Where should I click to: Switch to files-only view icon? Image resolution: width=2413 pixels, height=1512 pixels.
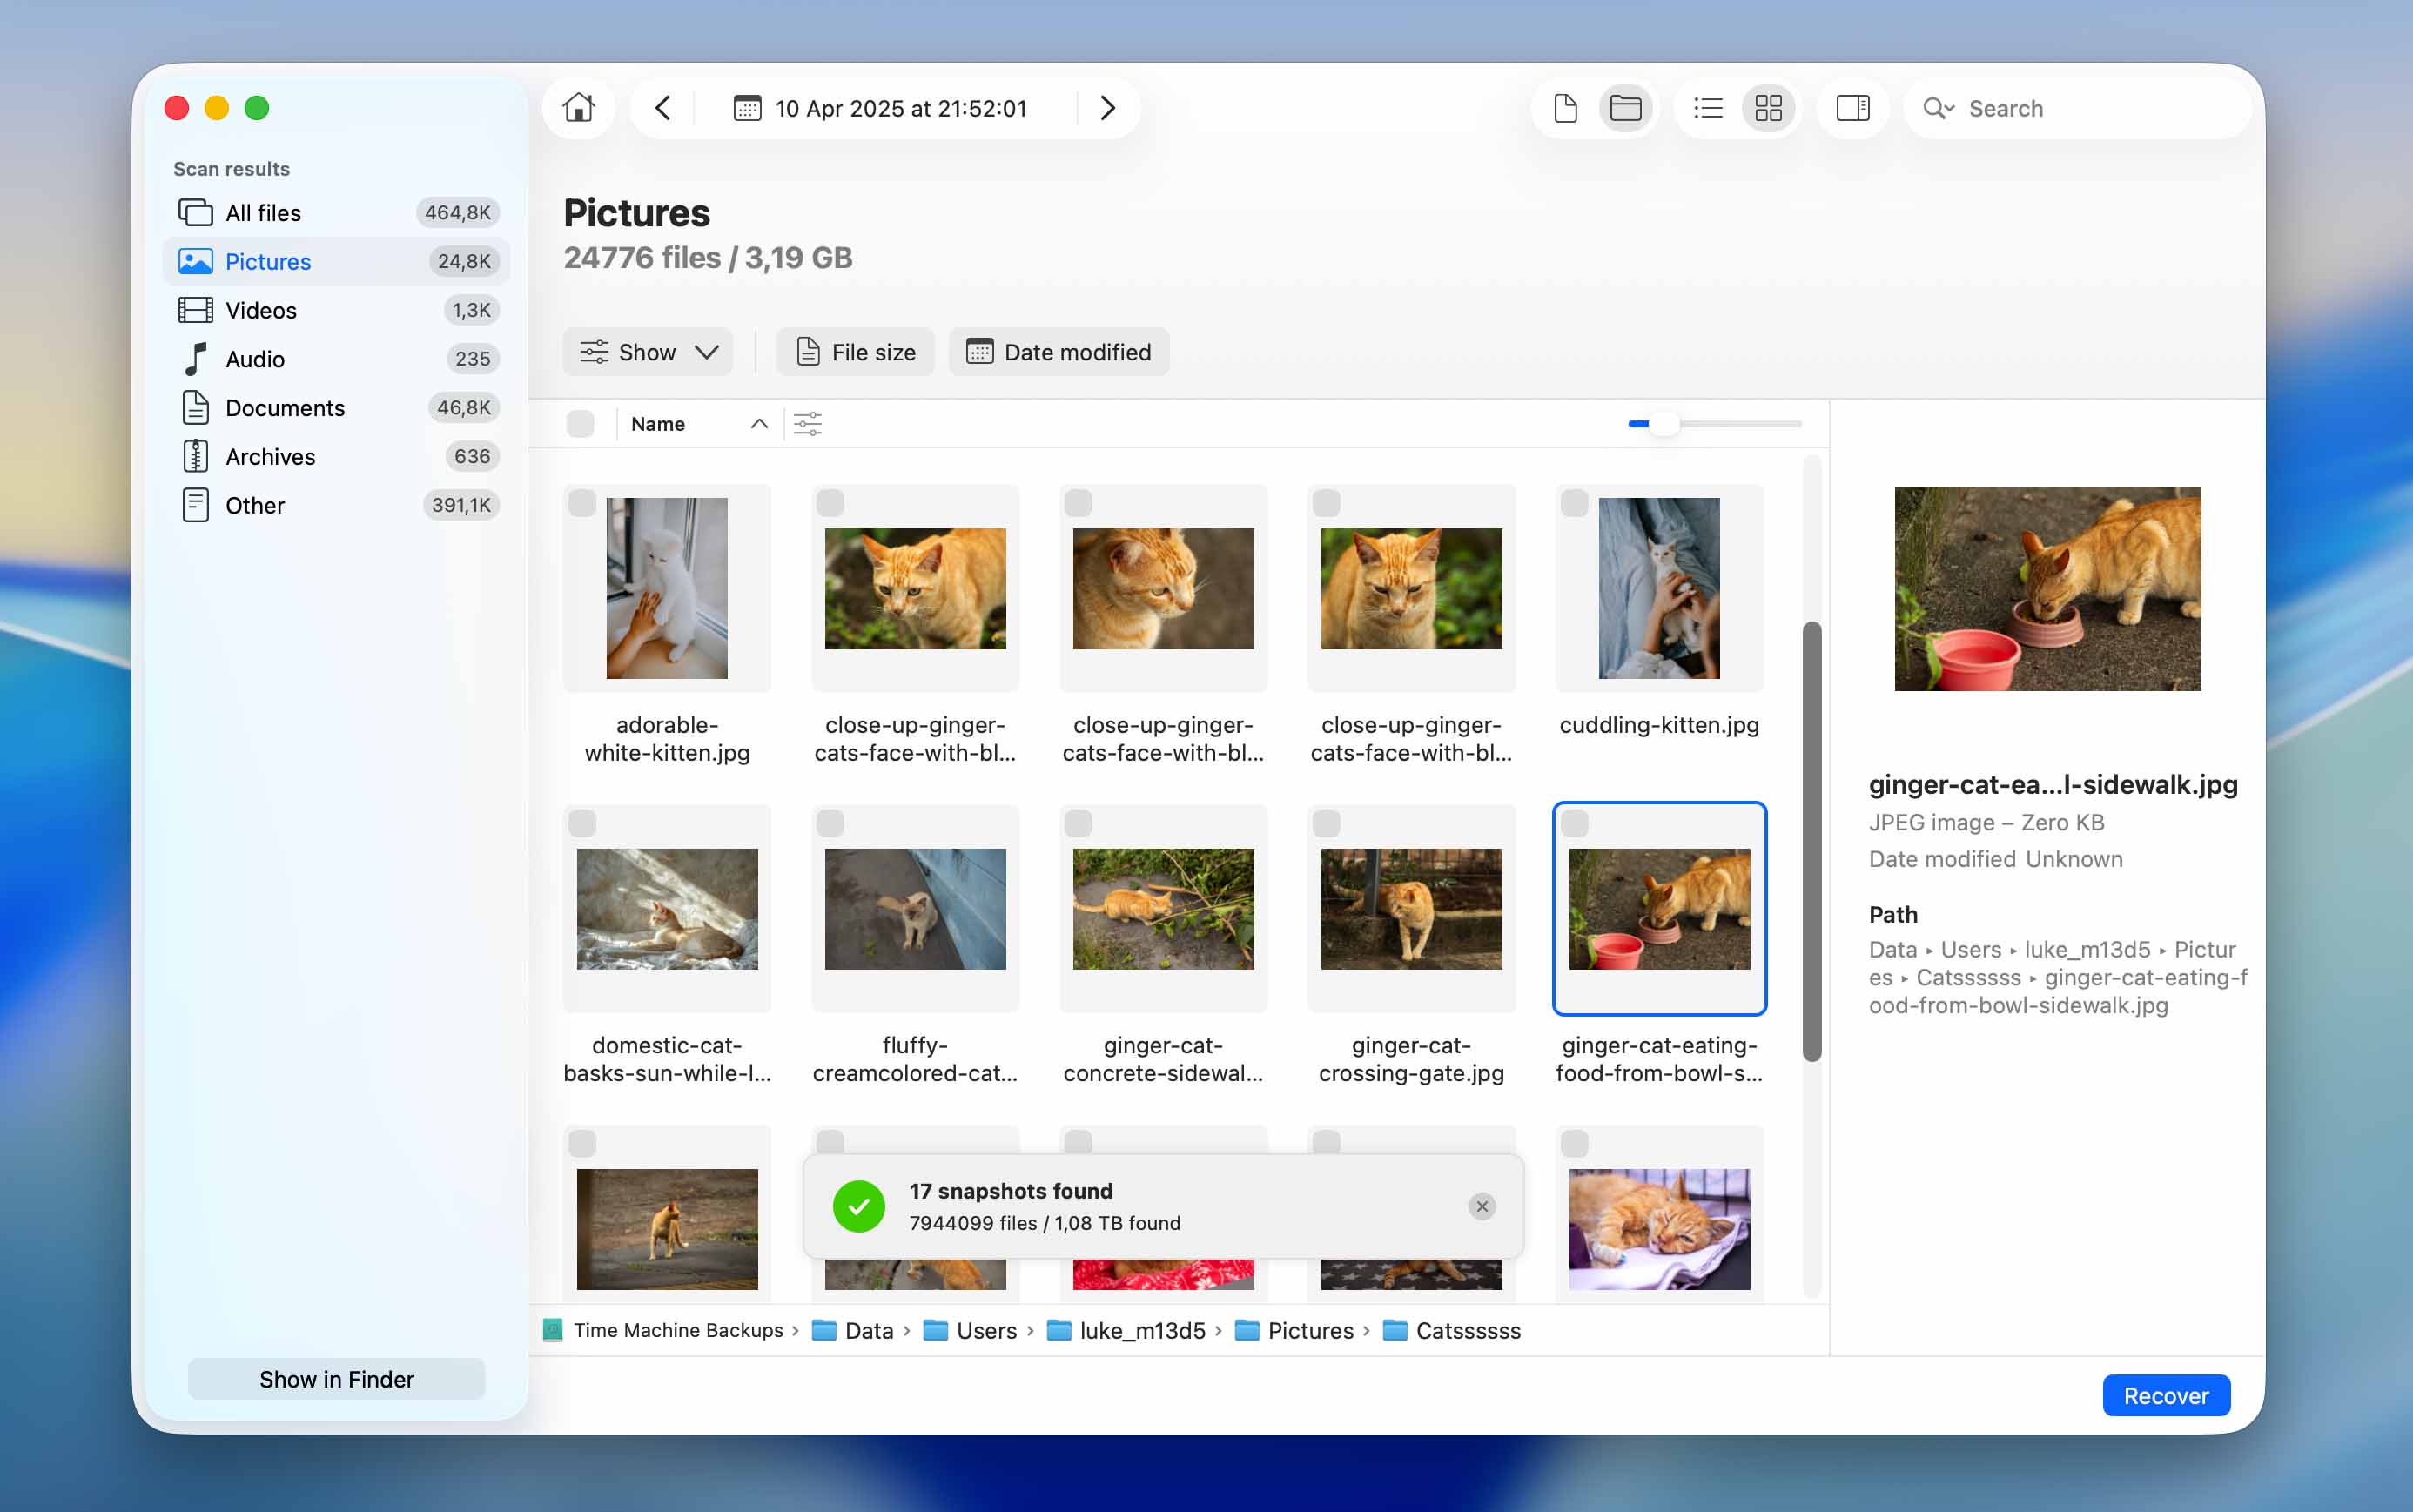(x=1565, y=108)
